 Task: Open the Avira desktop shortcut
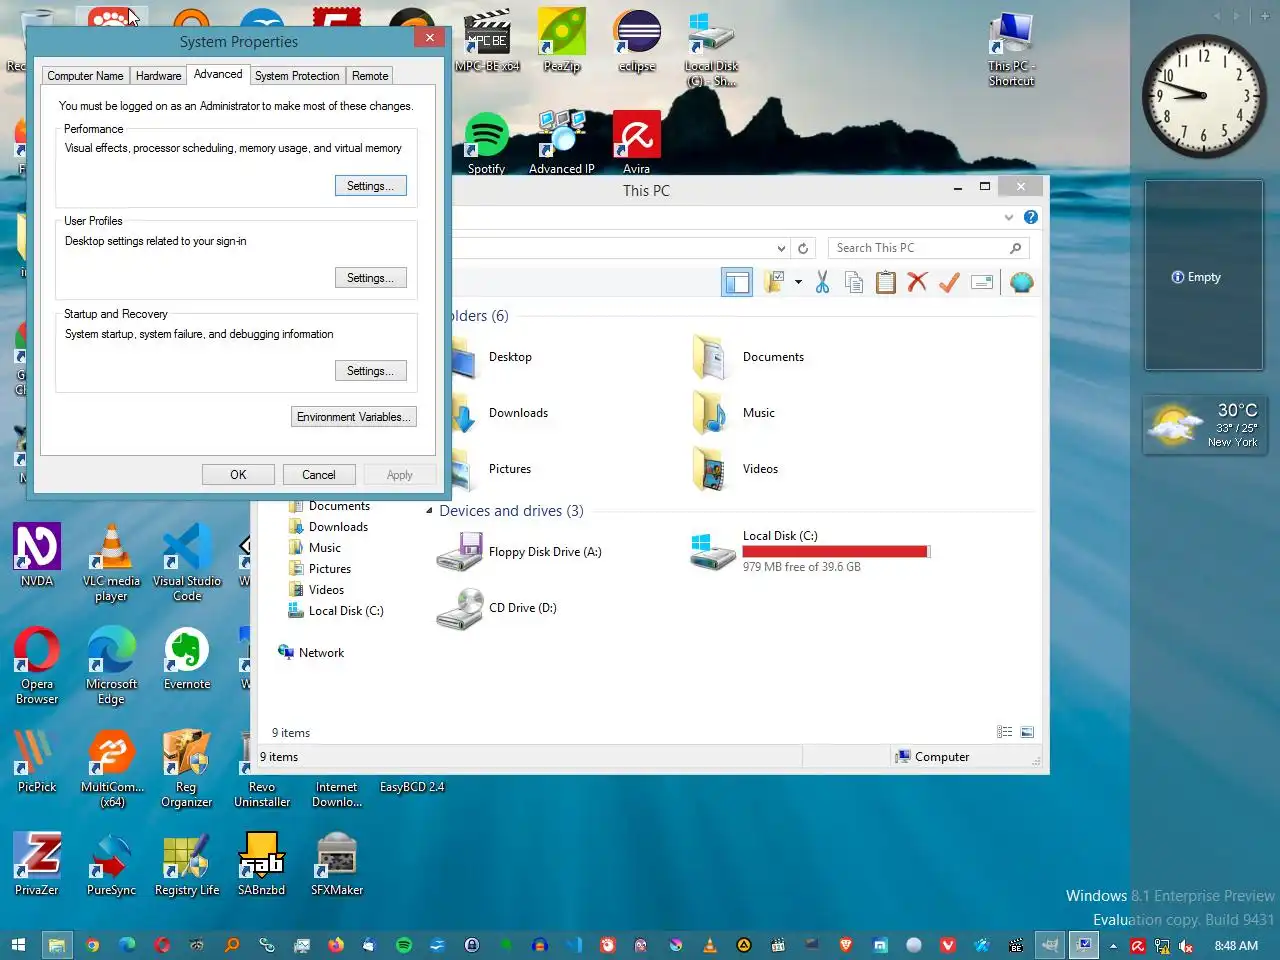pyautogui.click(x=637, y=143)
